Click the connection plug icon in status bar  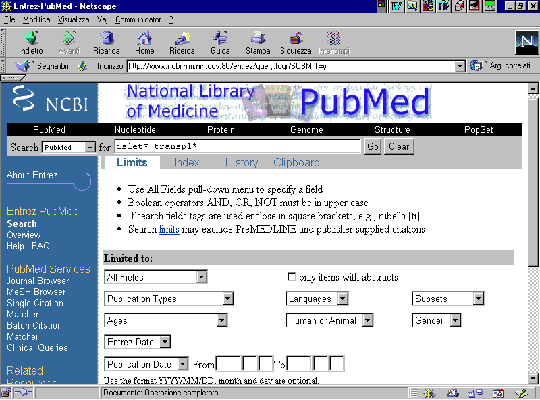coord(23,393)
